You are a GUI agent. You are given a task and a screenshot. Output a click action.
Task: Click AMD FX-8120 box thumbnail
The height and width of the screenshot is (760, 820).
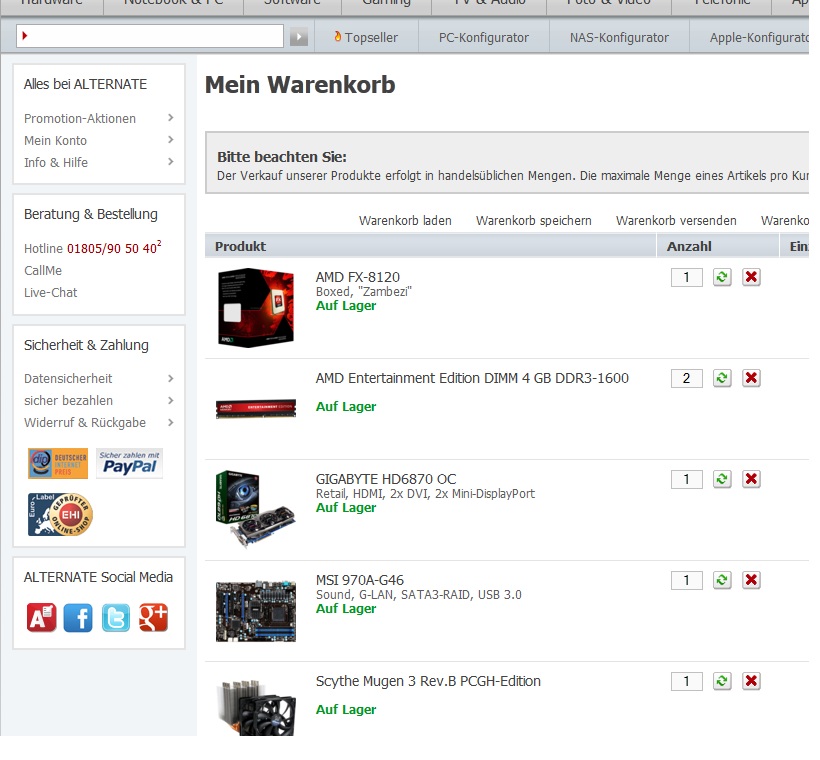click(x=256, y=308)
